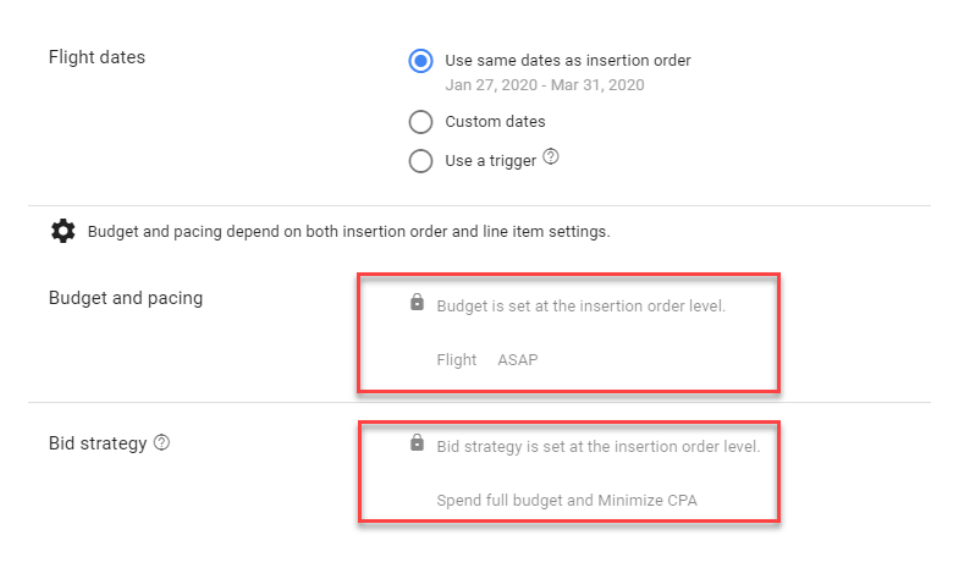Click 'Use same dates as insertion order' label text
This screenshot has height=569, width=961.
tap(568, 60)
